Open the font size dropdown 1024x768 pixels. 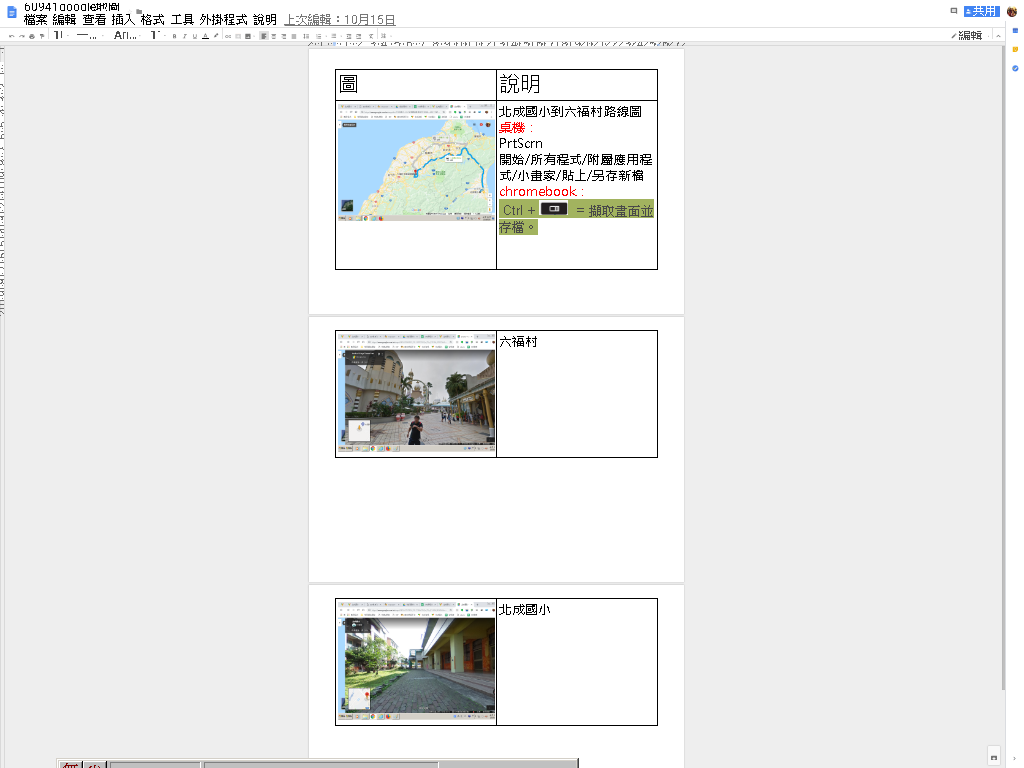pyautogui.click(x=157, y=35)
